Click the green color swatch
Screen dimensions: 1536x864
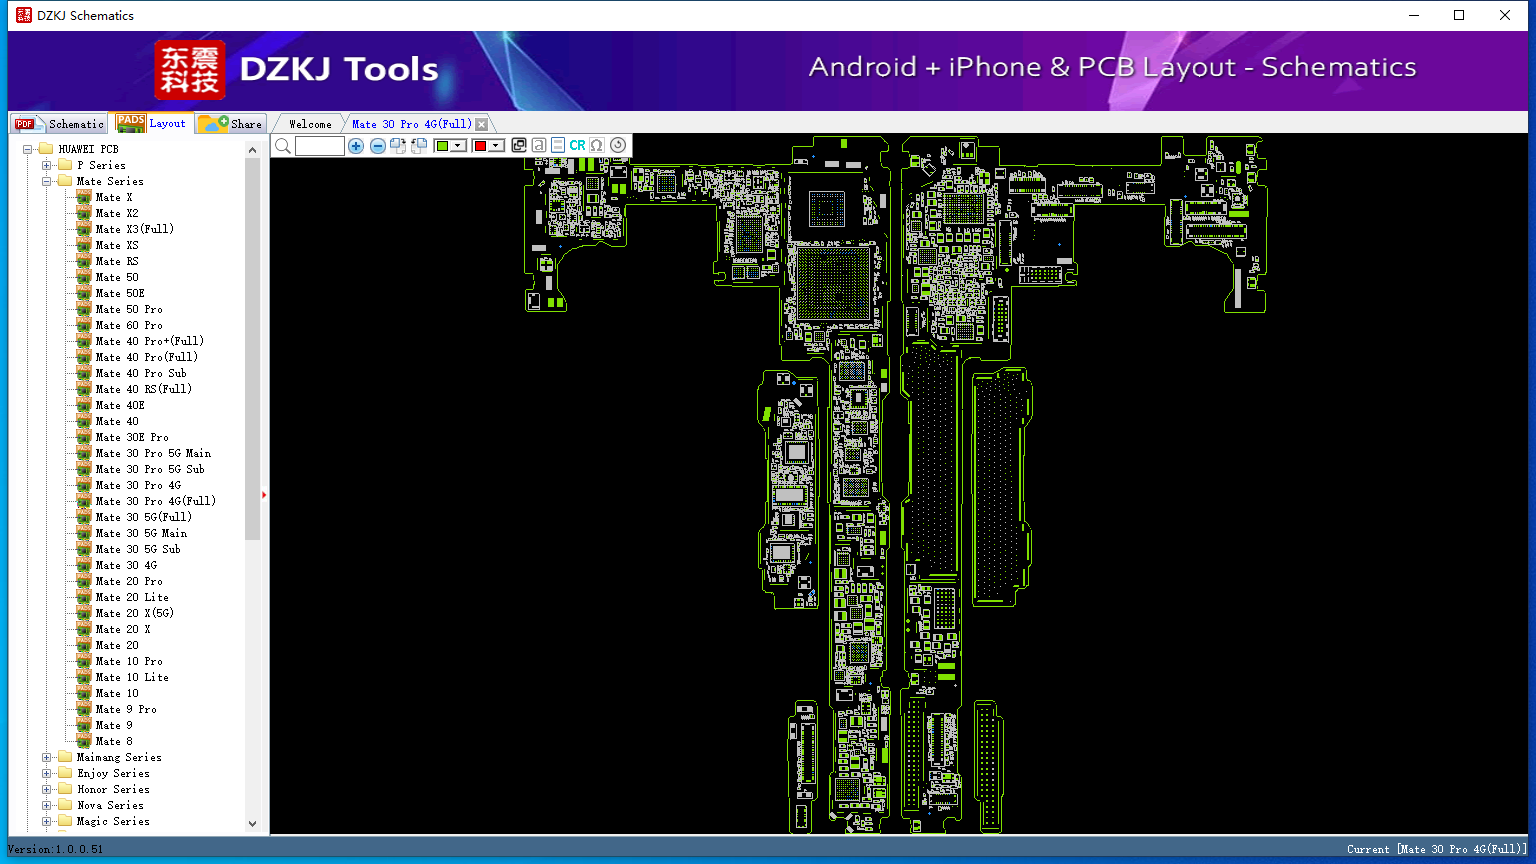[442, 146]
